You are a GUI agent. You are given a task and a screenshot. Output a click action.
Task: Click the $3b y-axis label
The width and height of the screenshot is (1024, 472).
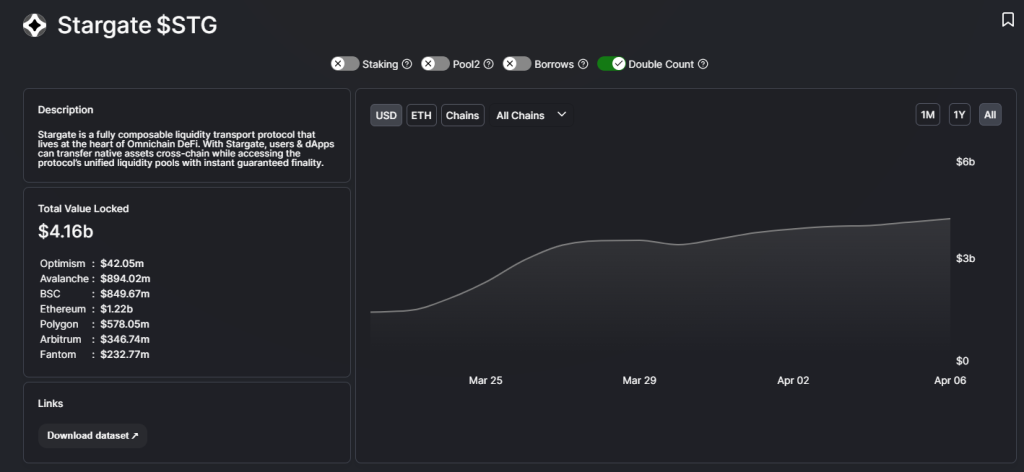(965, 259)
